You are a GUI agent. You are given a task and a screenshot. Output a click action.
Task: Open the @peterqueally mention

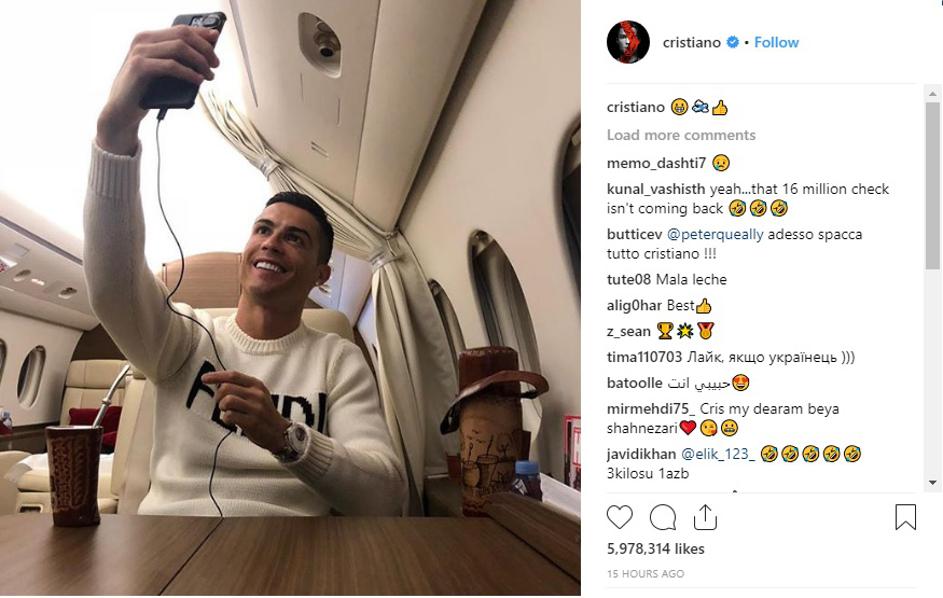click(x=715, y=234)
